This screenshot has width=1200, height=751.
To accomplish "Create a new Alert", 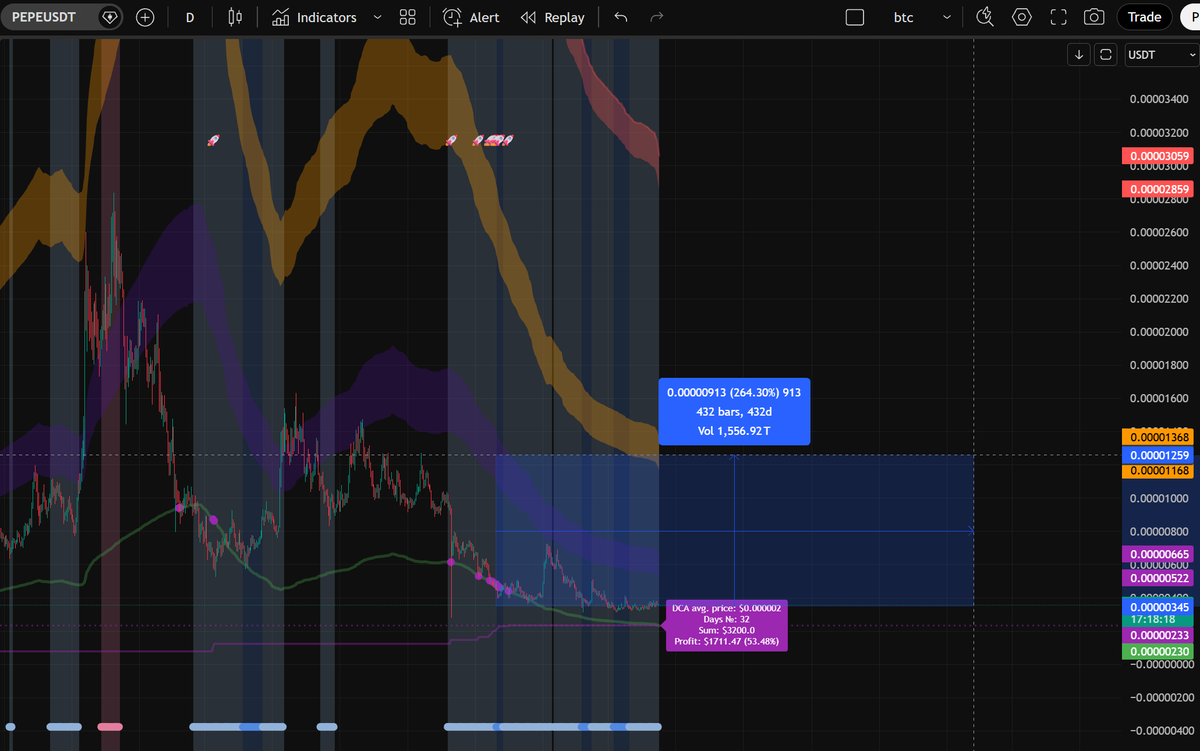I will coord(471,17).
